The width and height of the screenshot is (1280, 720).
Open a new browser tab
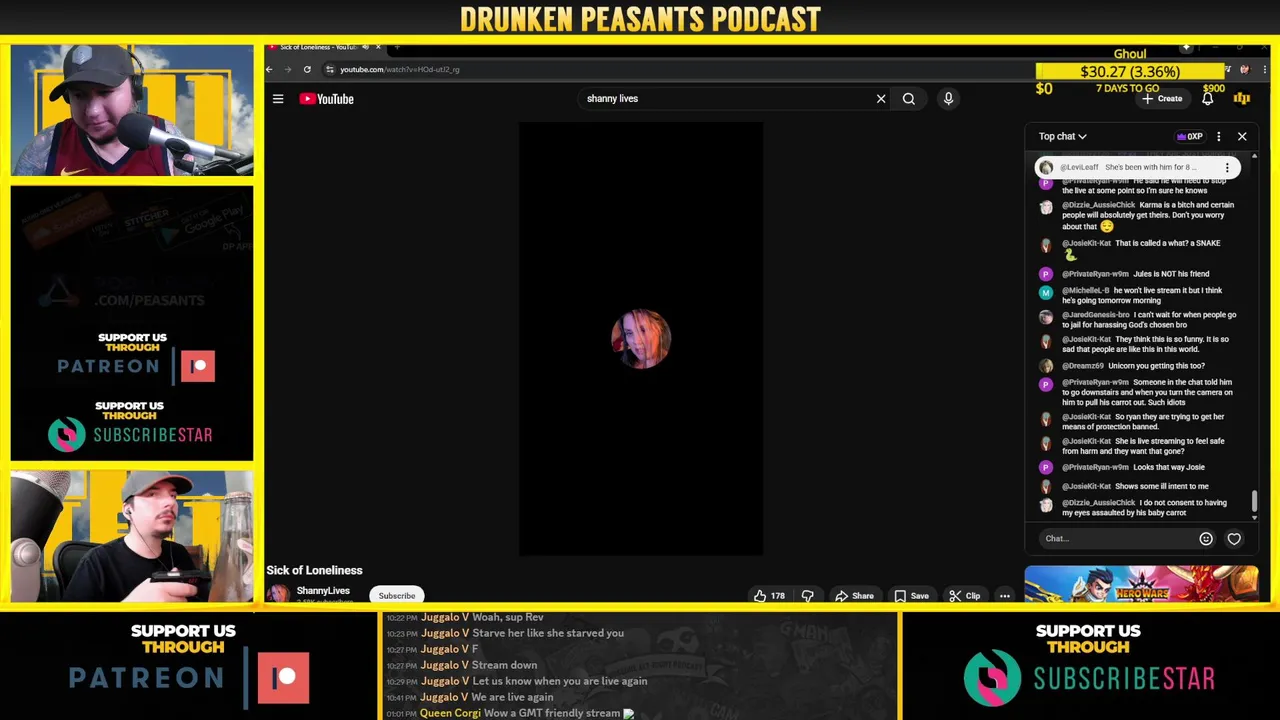tap(397, 47)
